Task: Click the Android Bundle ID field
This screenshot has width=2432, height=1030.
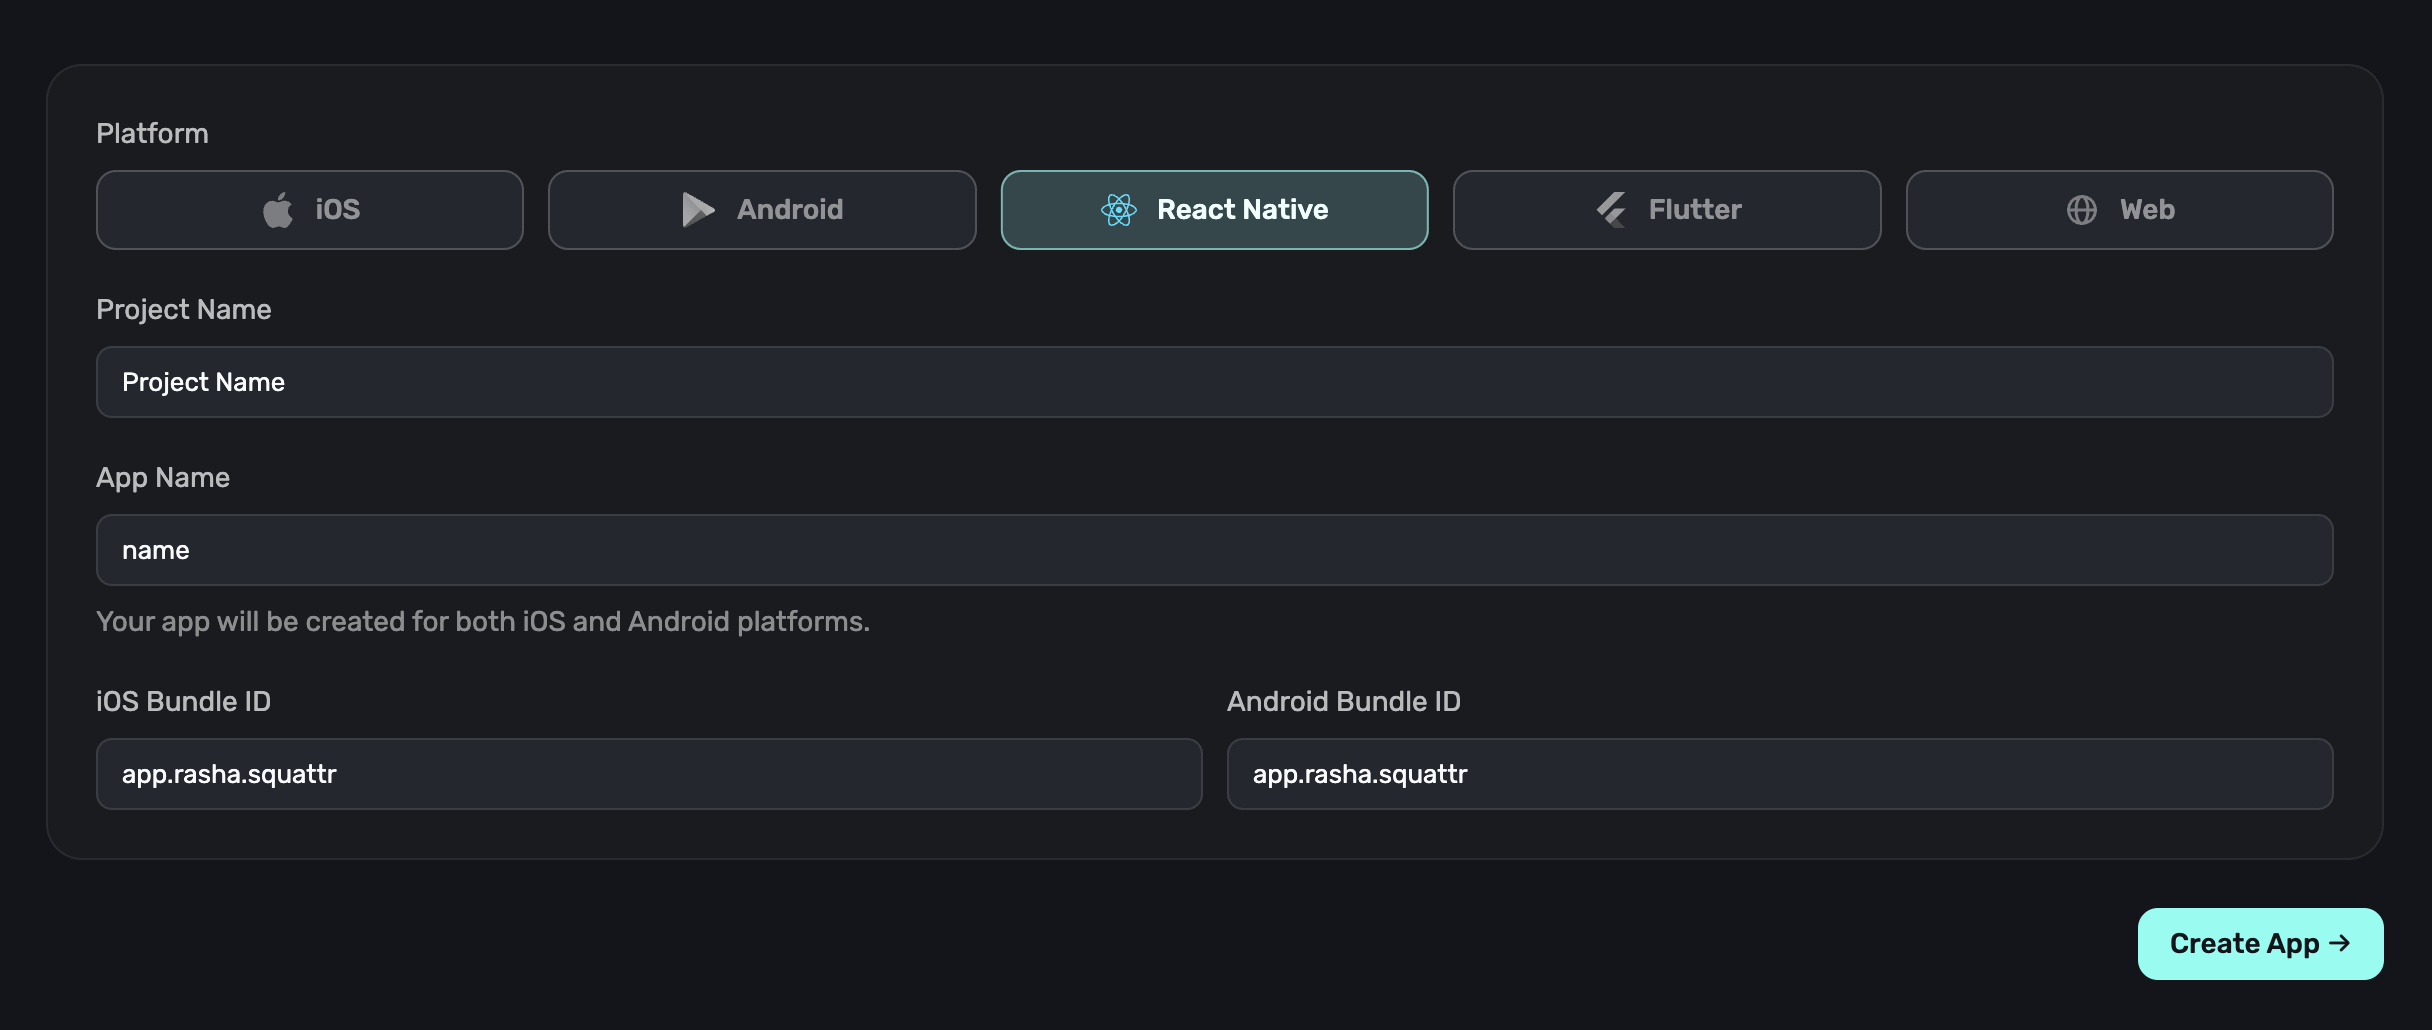Action: (x=1780, y=773)
